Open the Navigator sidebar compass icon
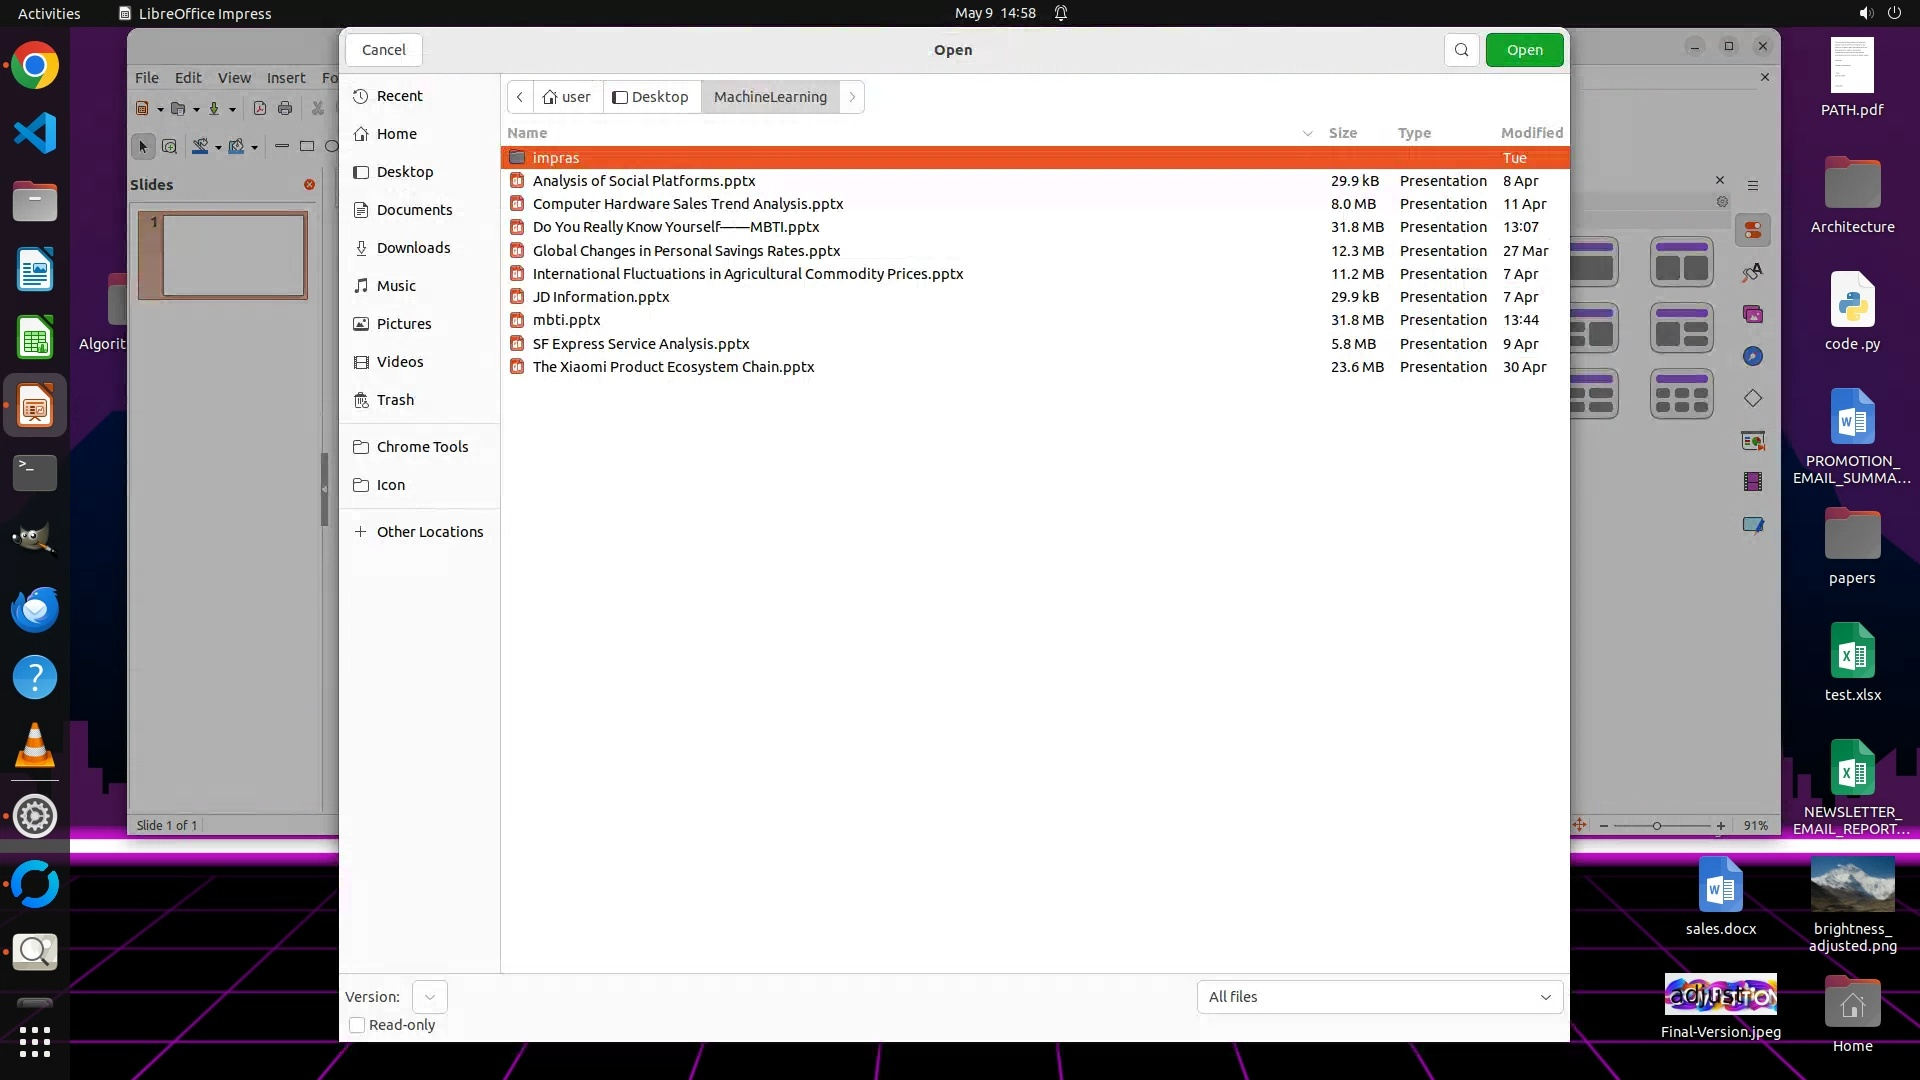 pyautogui.click(x=1753, y=357)
